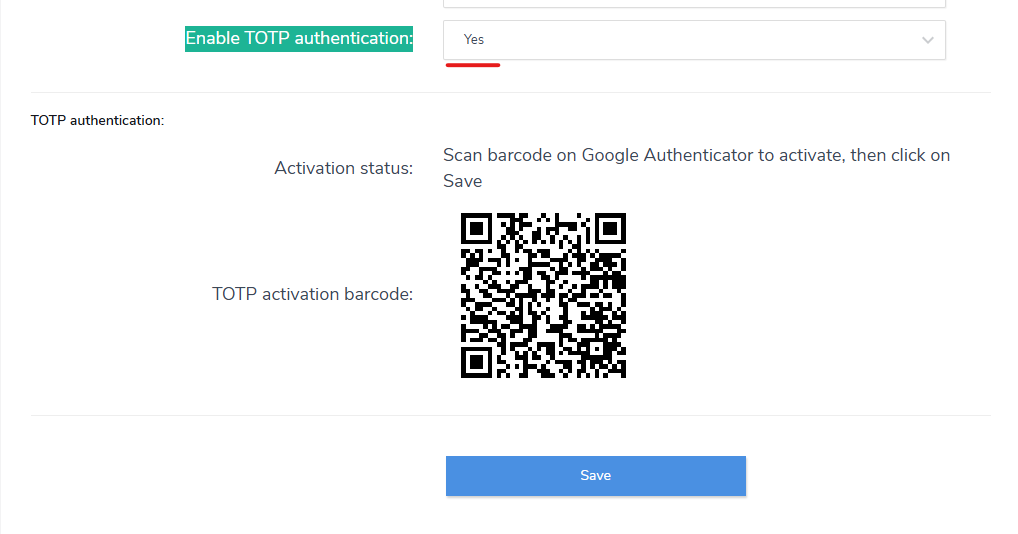This screenshot has width=1018, height=534.
Task: Click the QR code's bottom-left finder square
Action: click(x=478, y=361)
